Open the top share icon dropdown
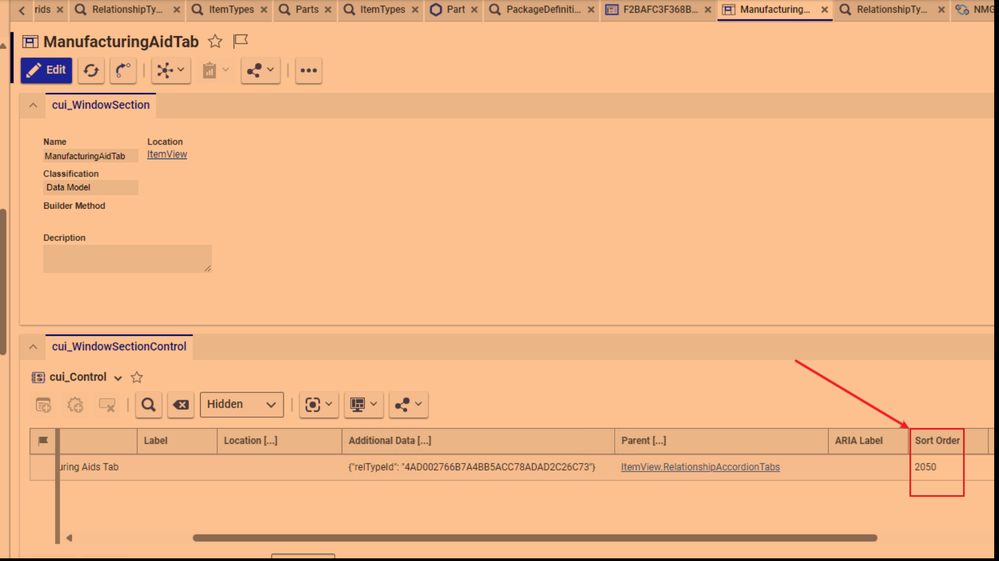 pyautogui.click(x=260, y=70)
